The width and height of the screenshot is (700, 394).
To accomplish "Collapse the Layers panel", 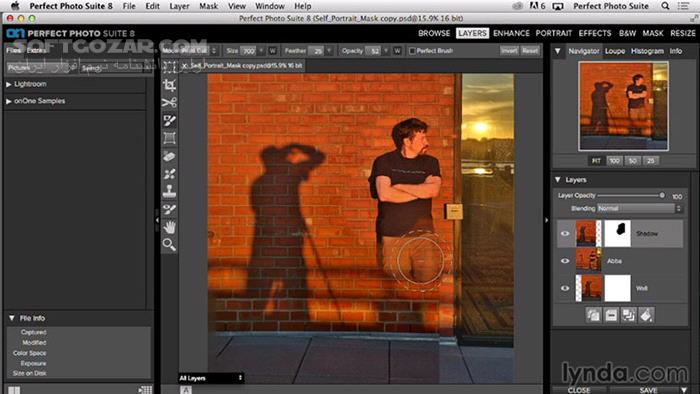I will (x=558, y=180).
